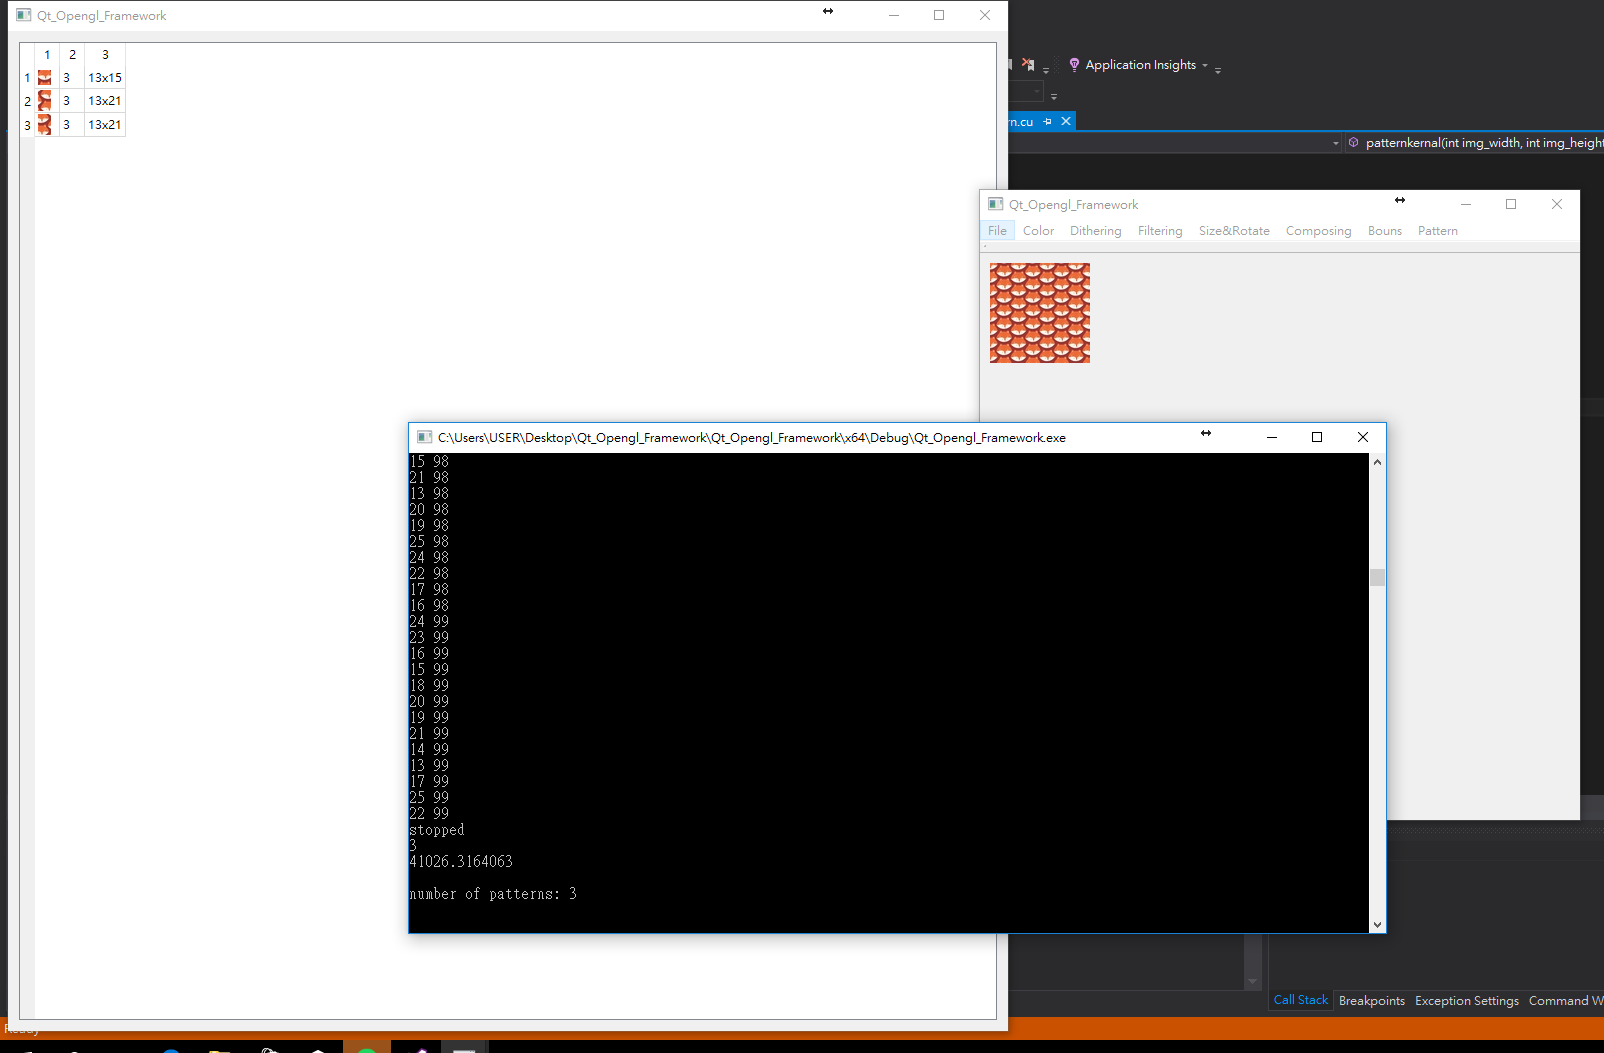Screen dimensions: 1604x1053
Task: Click the value 41026.3164063 in console
Action: pyautogui.click(x=461, y=861)
